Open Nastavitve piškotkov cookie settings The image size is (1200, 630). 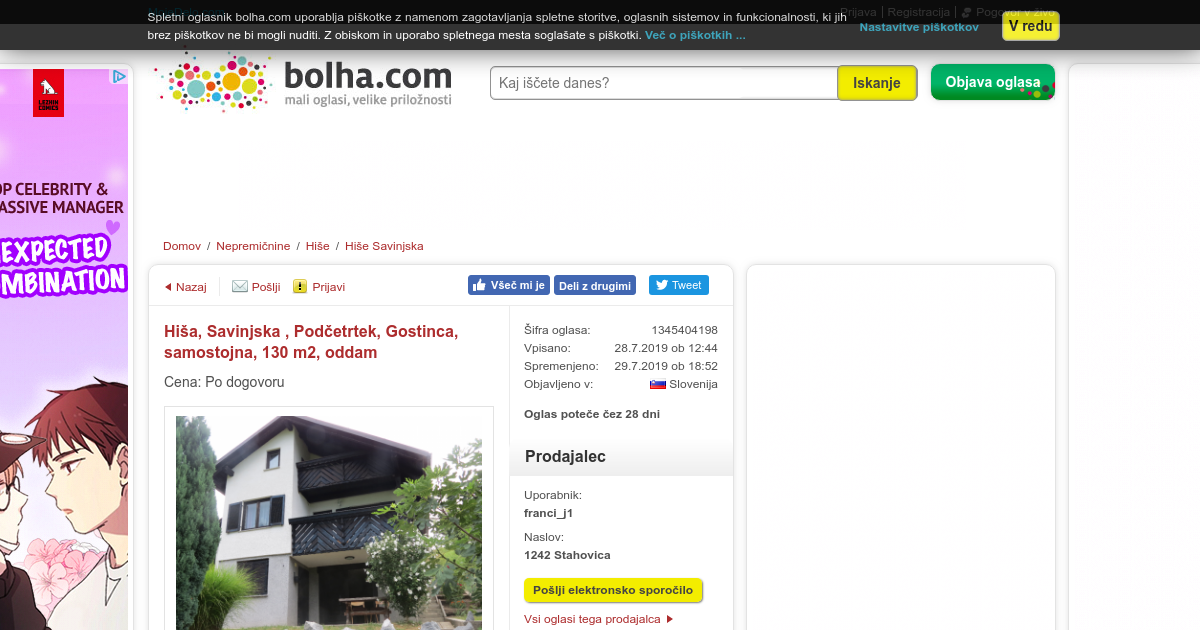[x=919, y=27]
